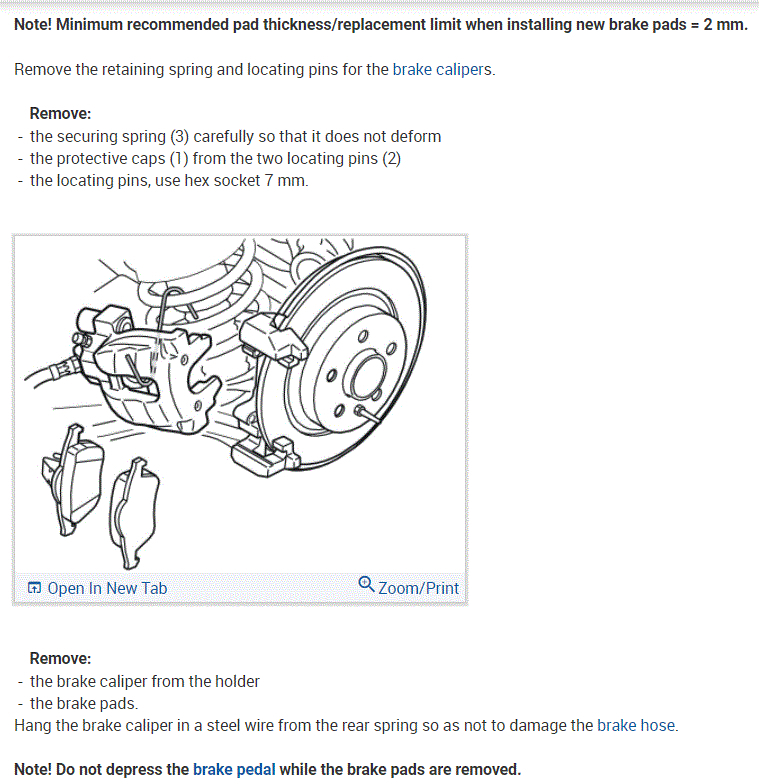Click the second brake pad drawing
Image resolution: width=759 pixels, height=784 pixels.
[x=134, y=512]
